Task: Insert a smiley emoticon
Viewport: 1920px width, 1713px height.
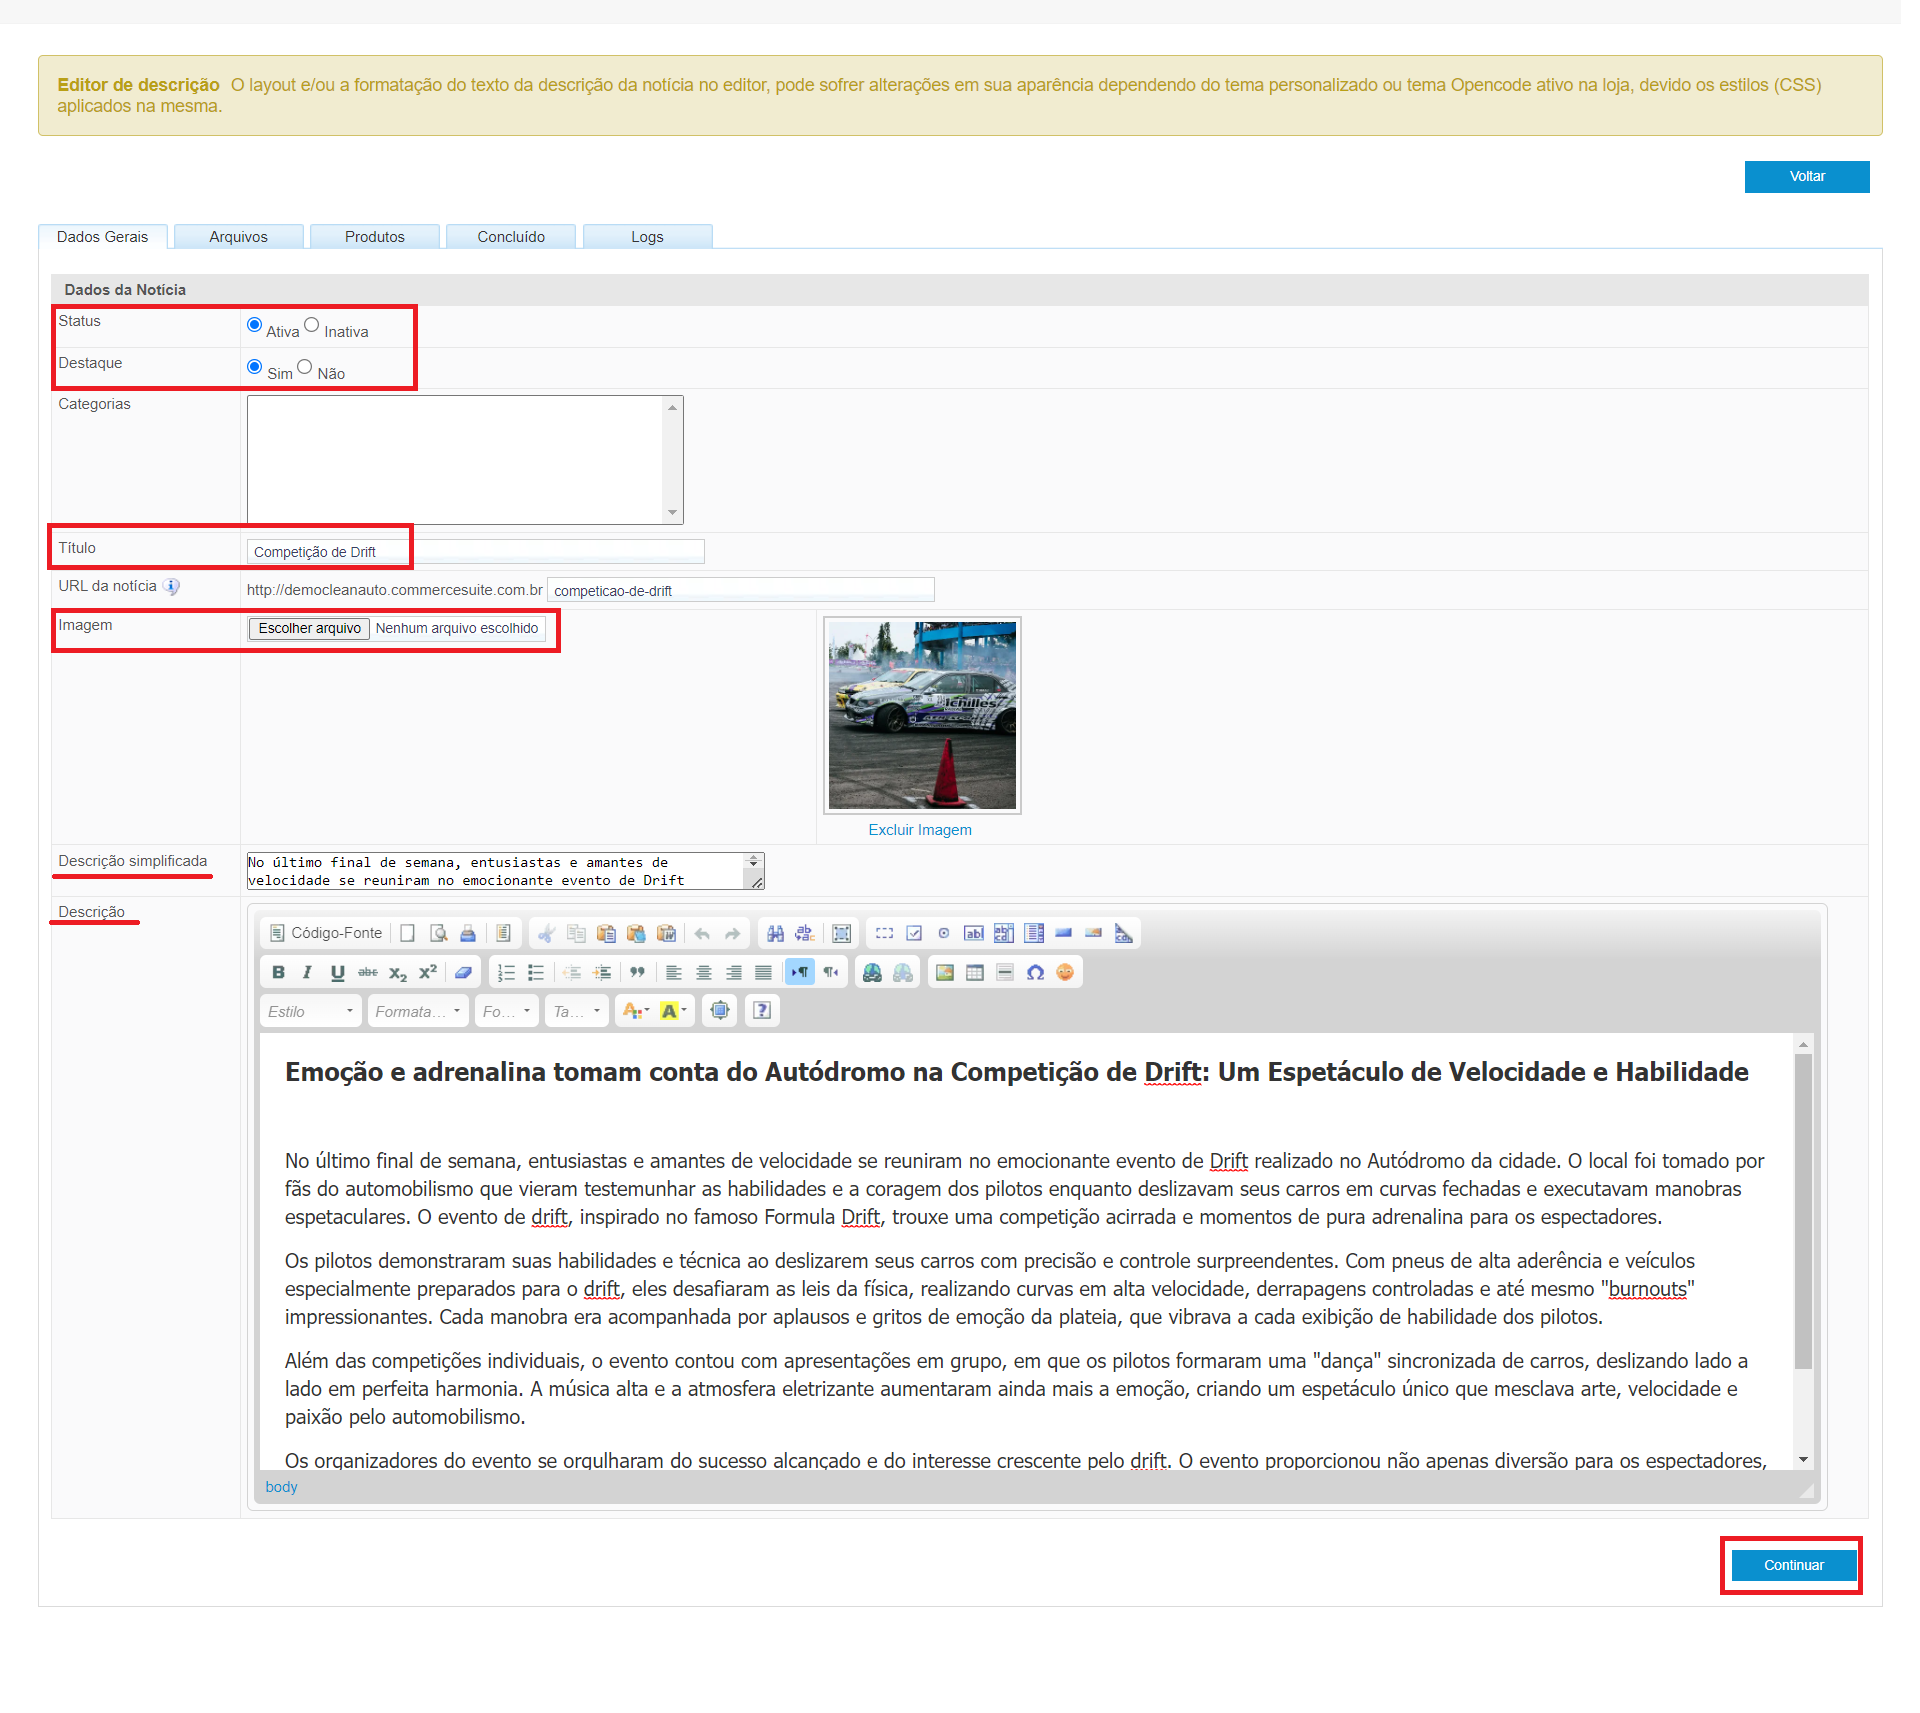Action: pyautogui.click(x=1065, y=972)
